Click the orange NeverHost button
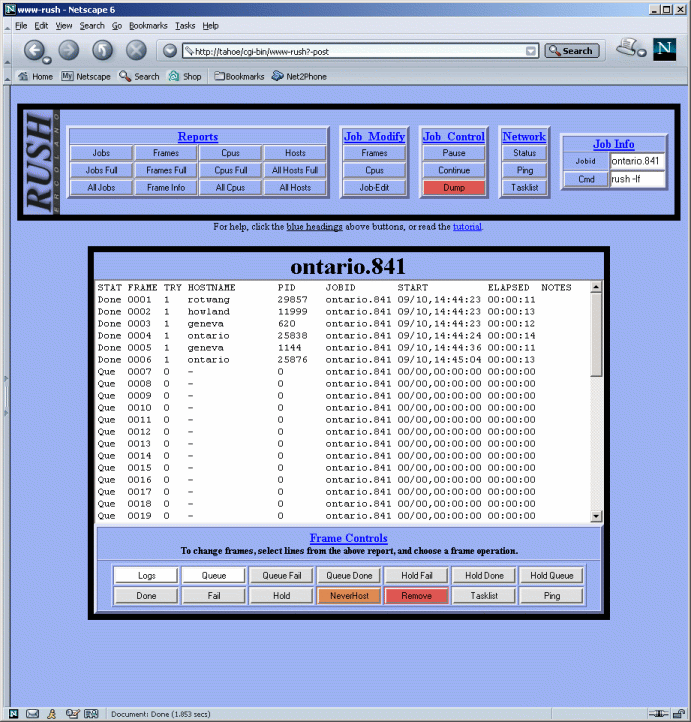Viewport: 691px width, 722px height. pyautogui.click(x=349, y=596)
